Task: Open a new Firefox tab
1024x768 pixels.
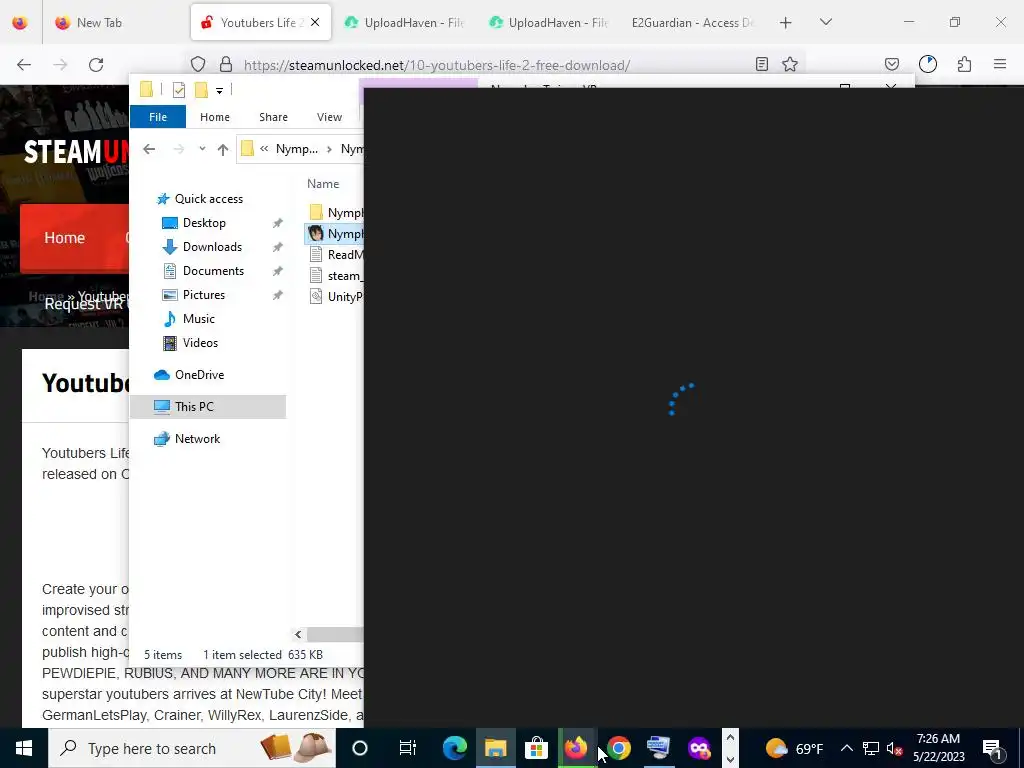Action: point(786,23)
